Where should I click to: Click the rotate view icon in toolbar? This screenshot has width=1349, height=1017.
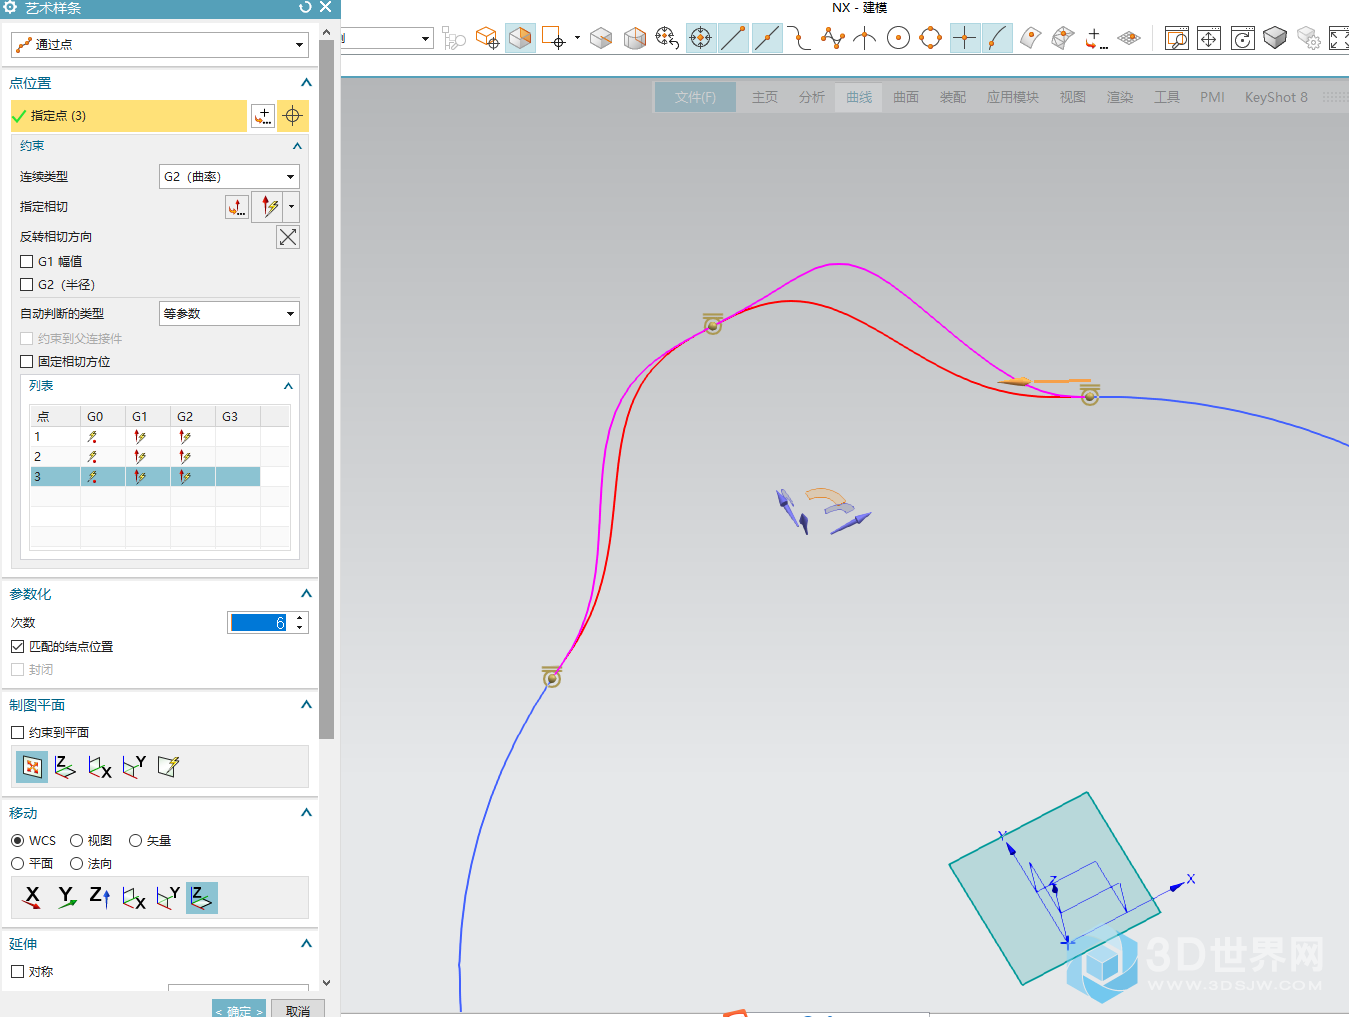[1243, 38]
